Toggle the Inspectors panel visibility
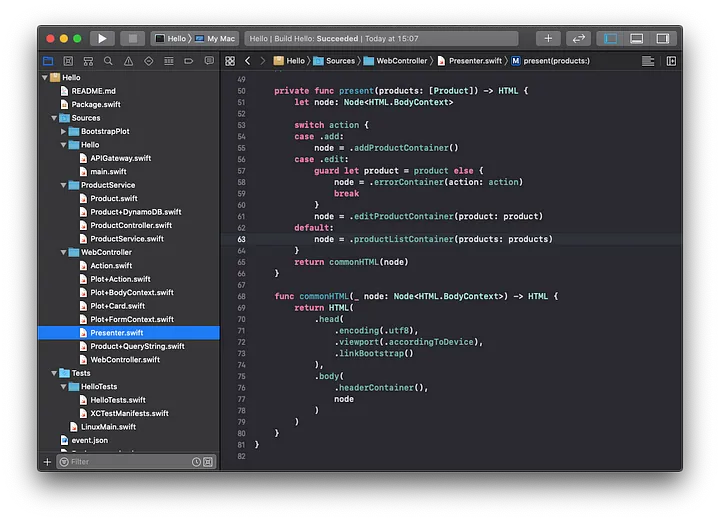Viewport: 720px width, 521px height. [662, 39]
